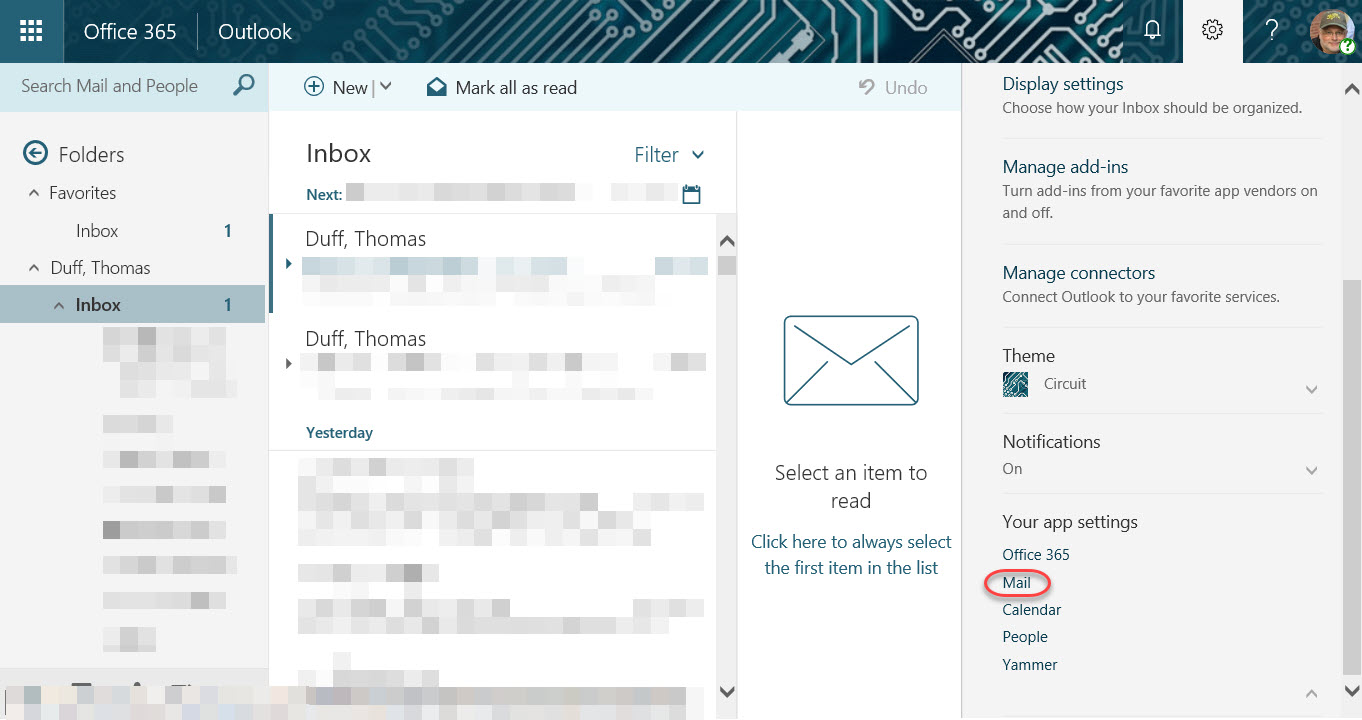Screen dimensions: 1362x720
Task: Click the profile avatar picture
Action: click(1330, 31)
